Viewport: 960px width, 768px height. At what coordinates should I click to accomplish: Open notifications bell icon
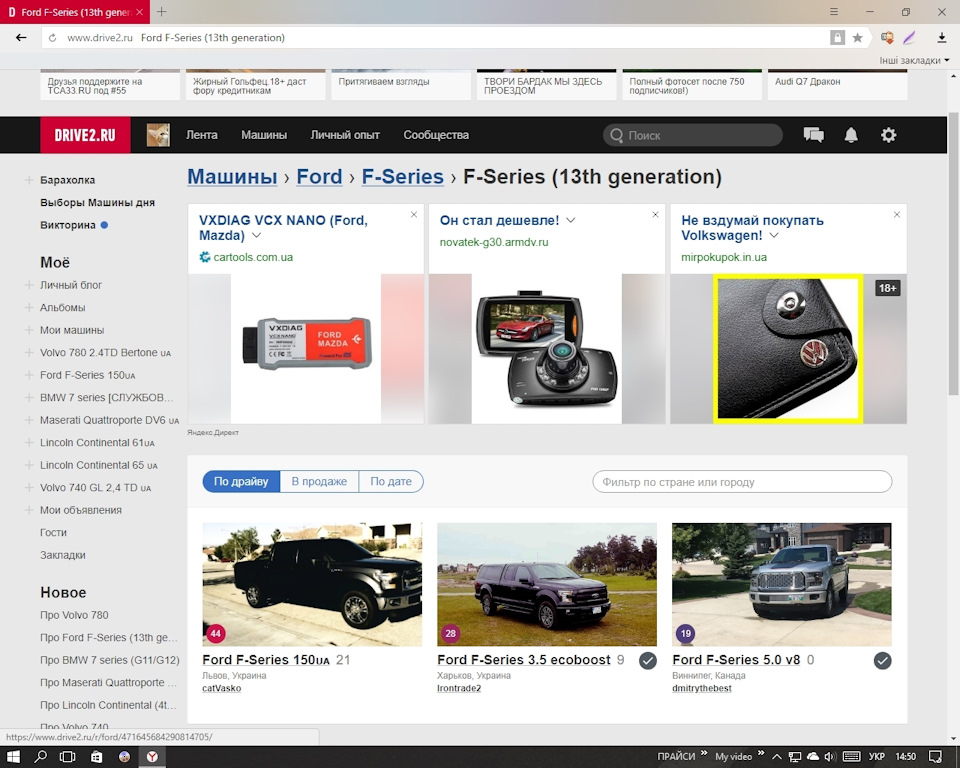(851, 135)
